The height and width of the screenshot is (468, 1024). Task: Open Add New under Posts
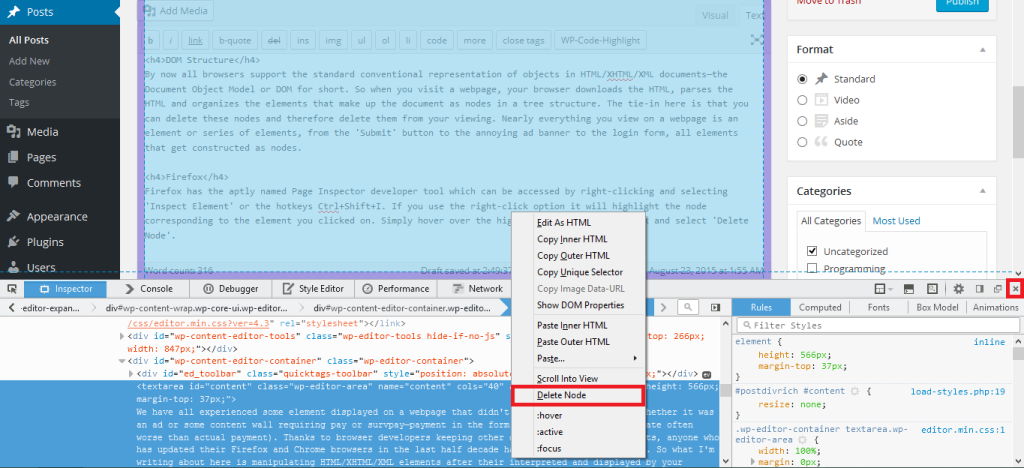point(29,61)
